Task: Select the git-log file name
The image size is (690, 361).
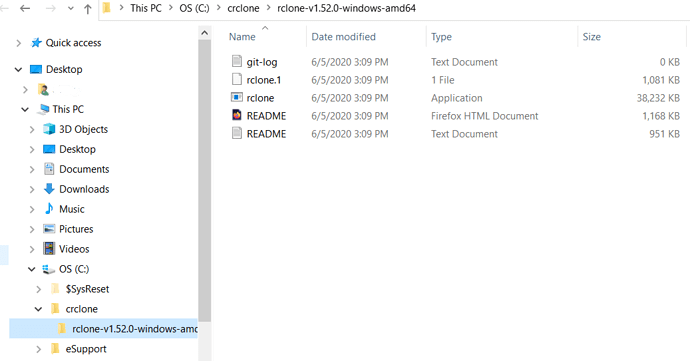Action: [262, 62]
